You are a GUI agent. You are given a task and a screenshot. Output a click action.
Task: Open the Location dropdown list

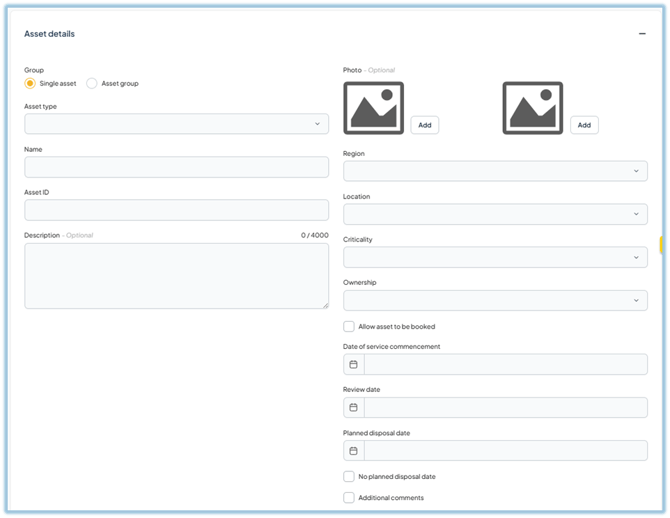[495, 214]
